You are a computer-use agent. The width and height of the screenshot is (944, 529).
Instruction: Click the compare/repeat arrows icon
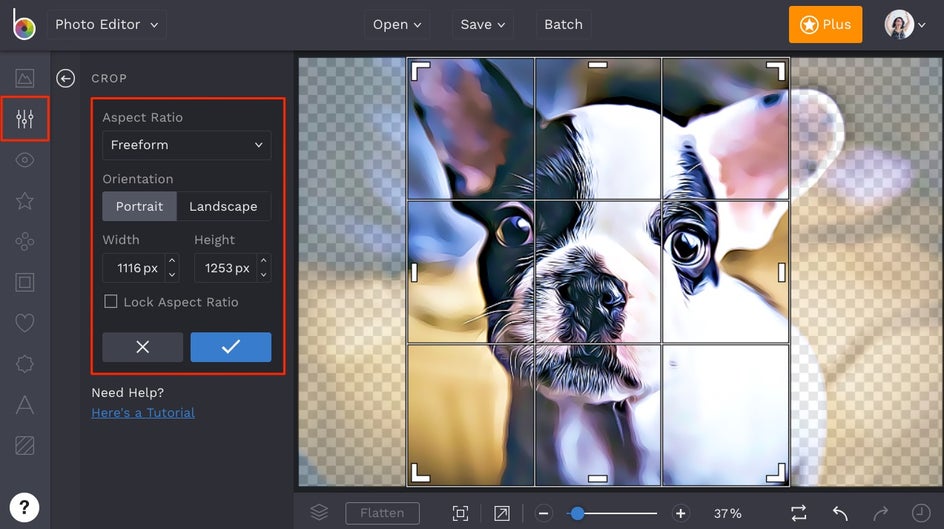799,513
